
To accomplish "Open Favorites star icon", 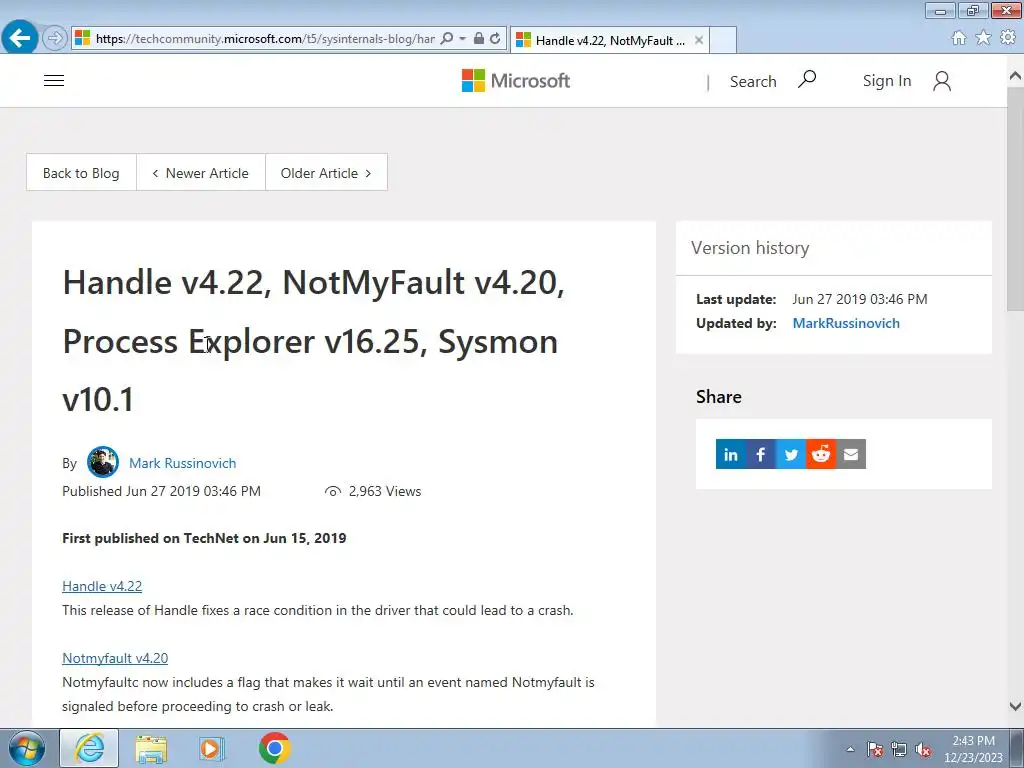I will click(983, 38).
